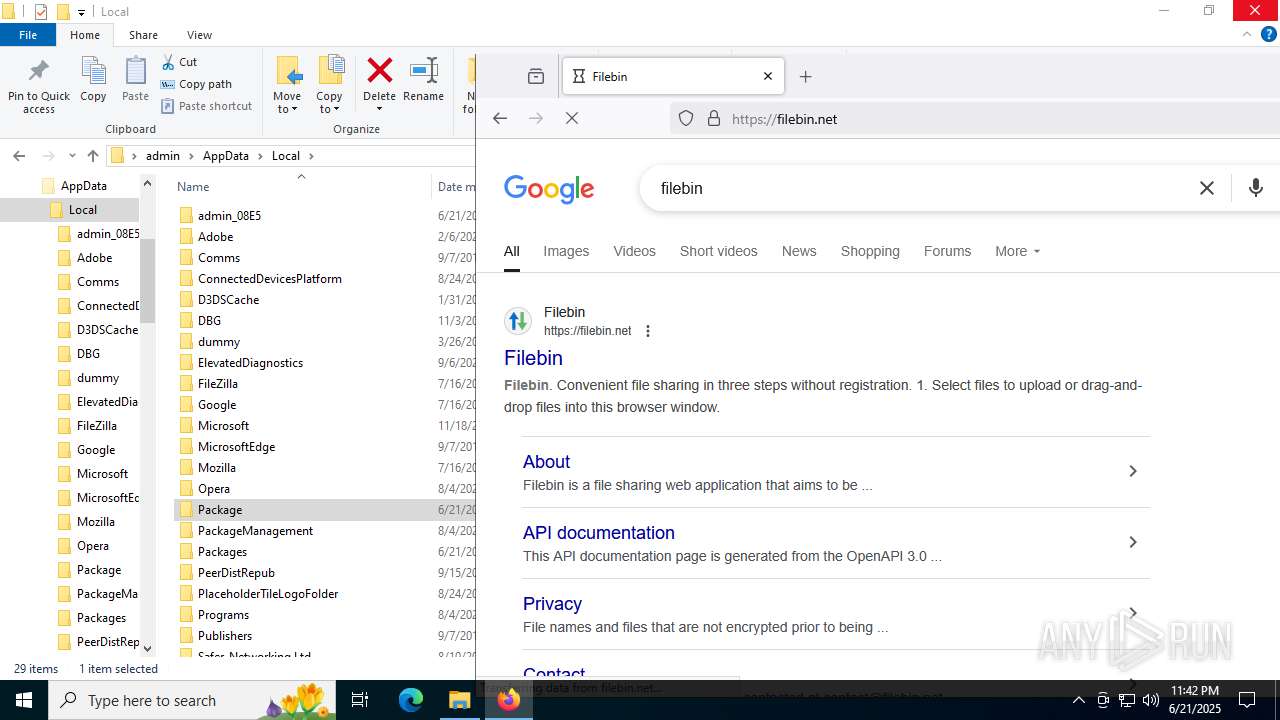The image size is (1280, 720).
Task: Switch to Shopping results tab
Action: coord(870,251)
